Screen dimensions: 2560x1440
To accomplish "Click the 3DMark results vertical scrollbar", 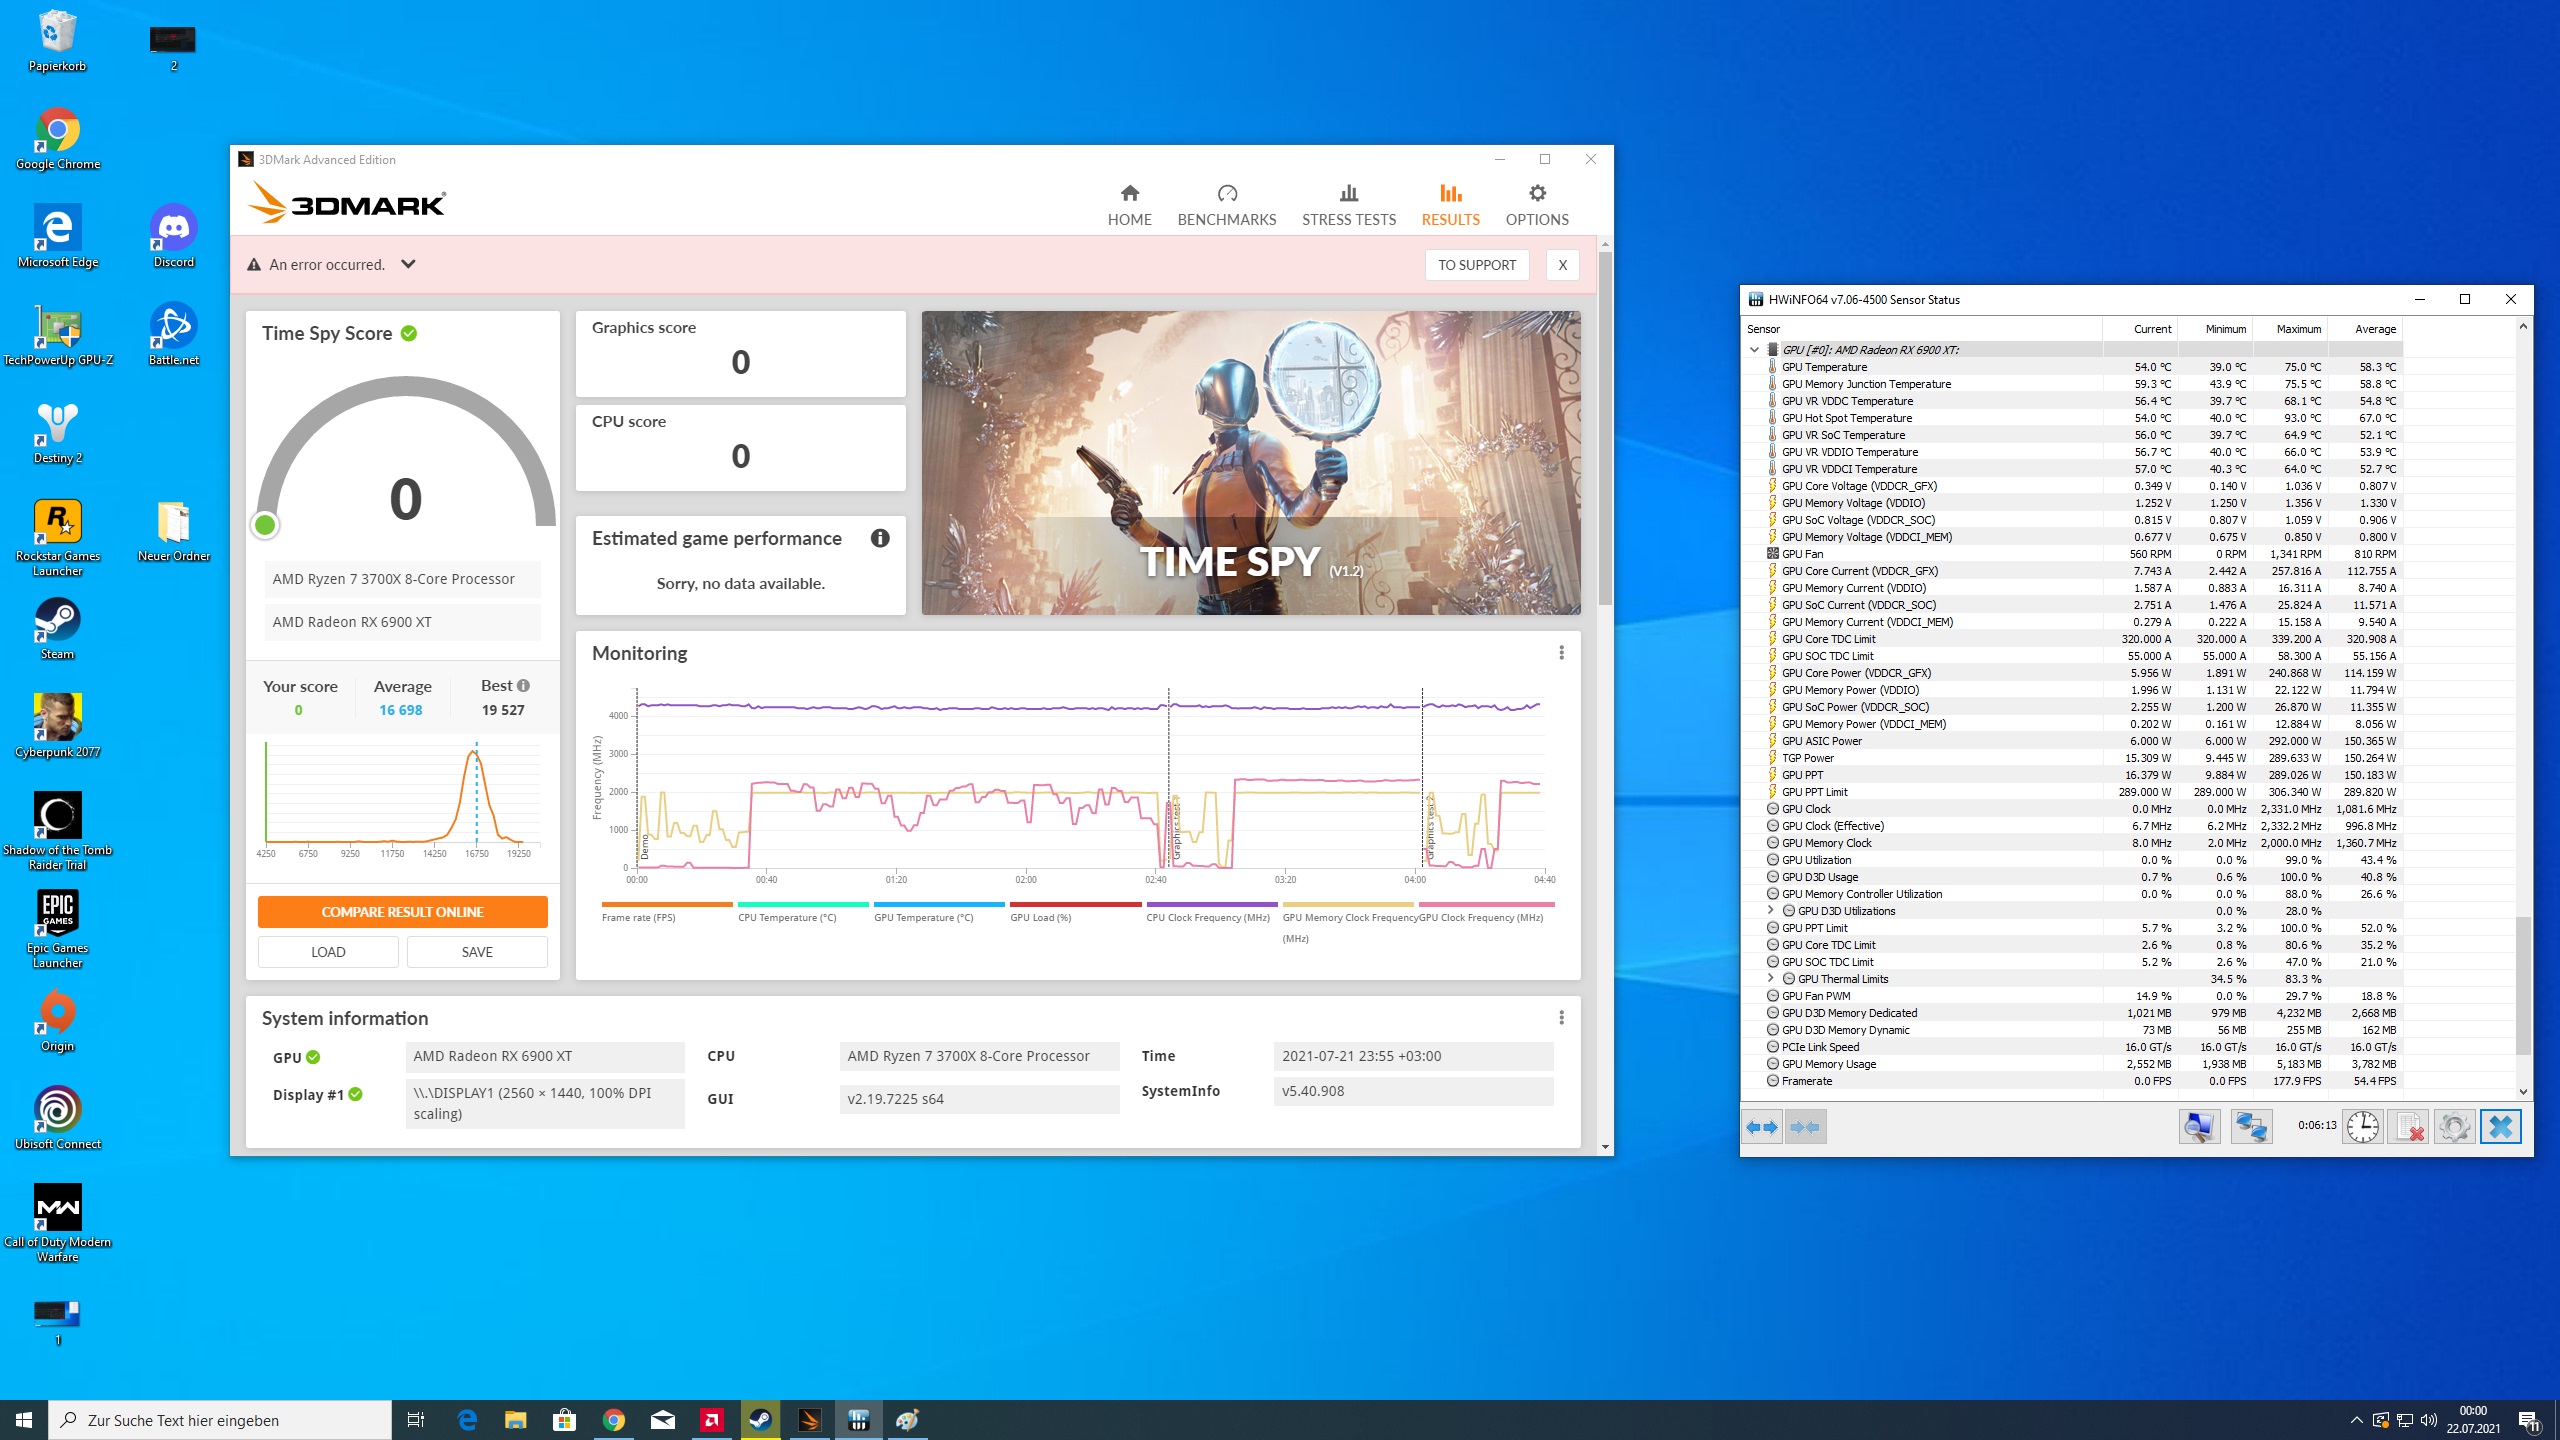I will click(1605, 430).
